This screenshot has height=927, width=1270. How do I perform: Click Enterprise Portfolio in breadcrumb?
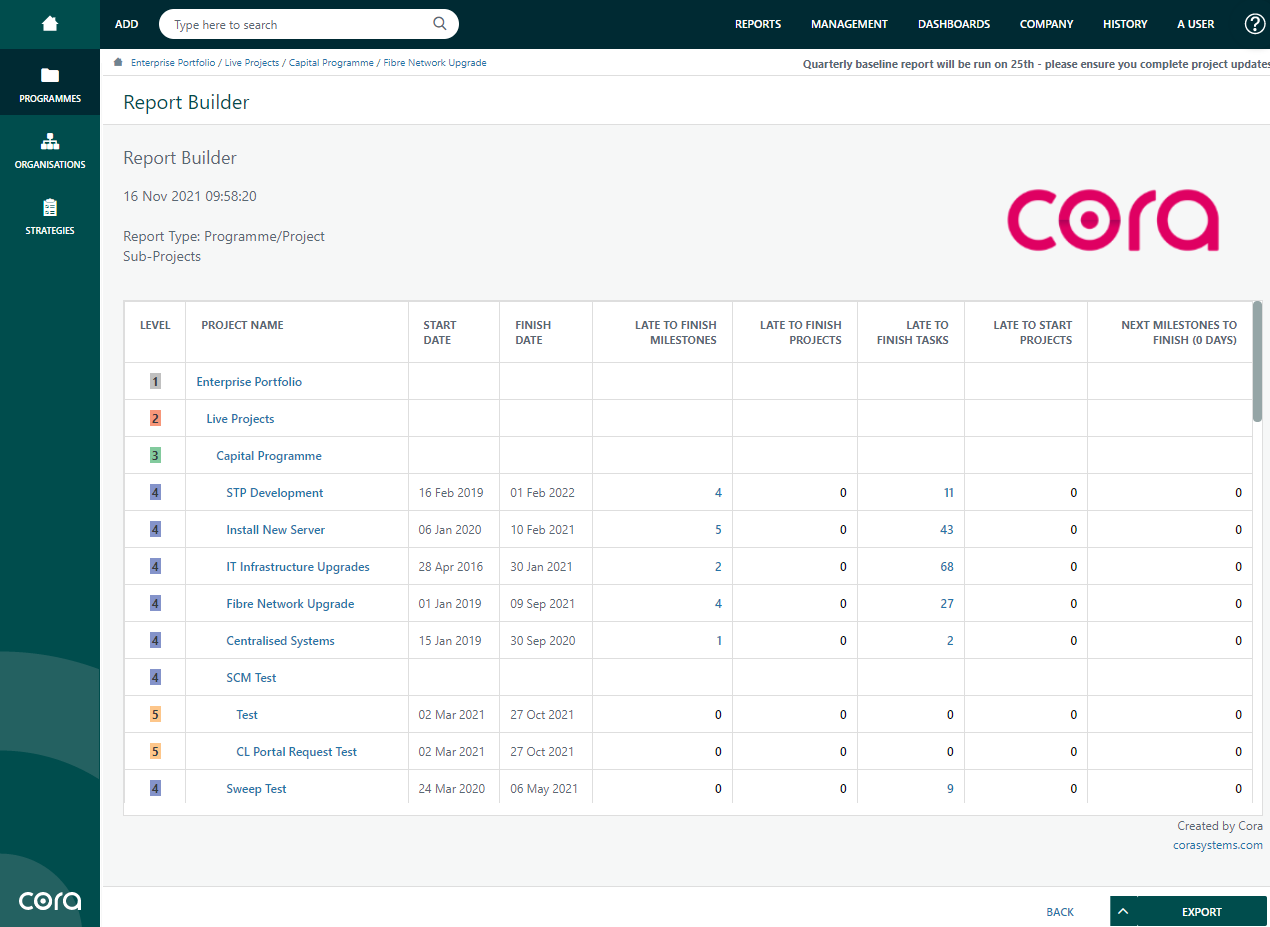[173, 62]
